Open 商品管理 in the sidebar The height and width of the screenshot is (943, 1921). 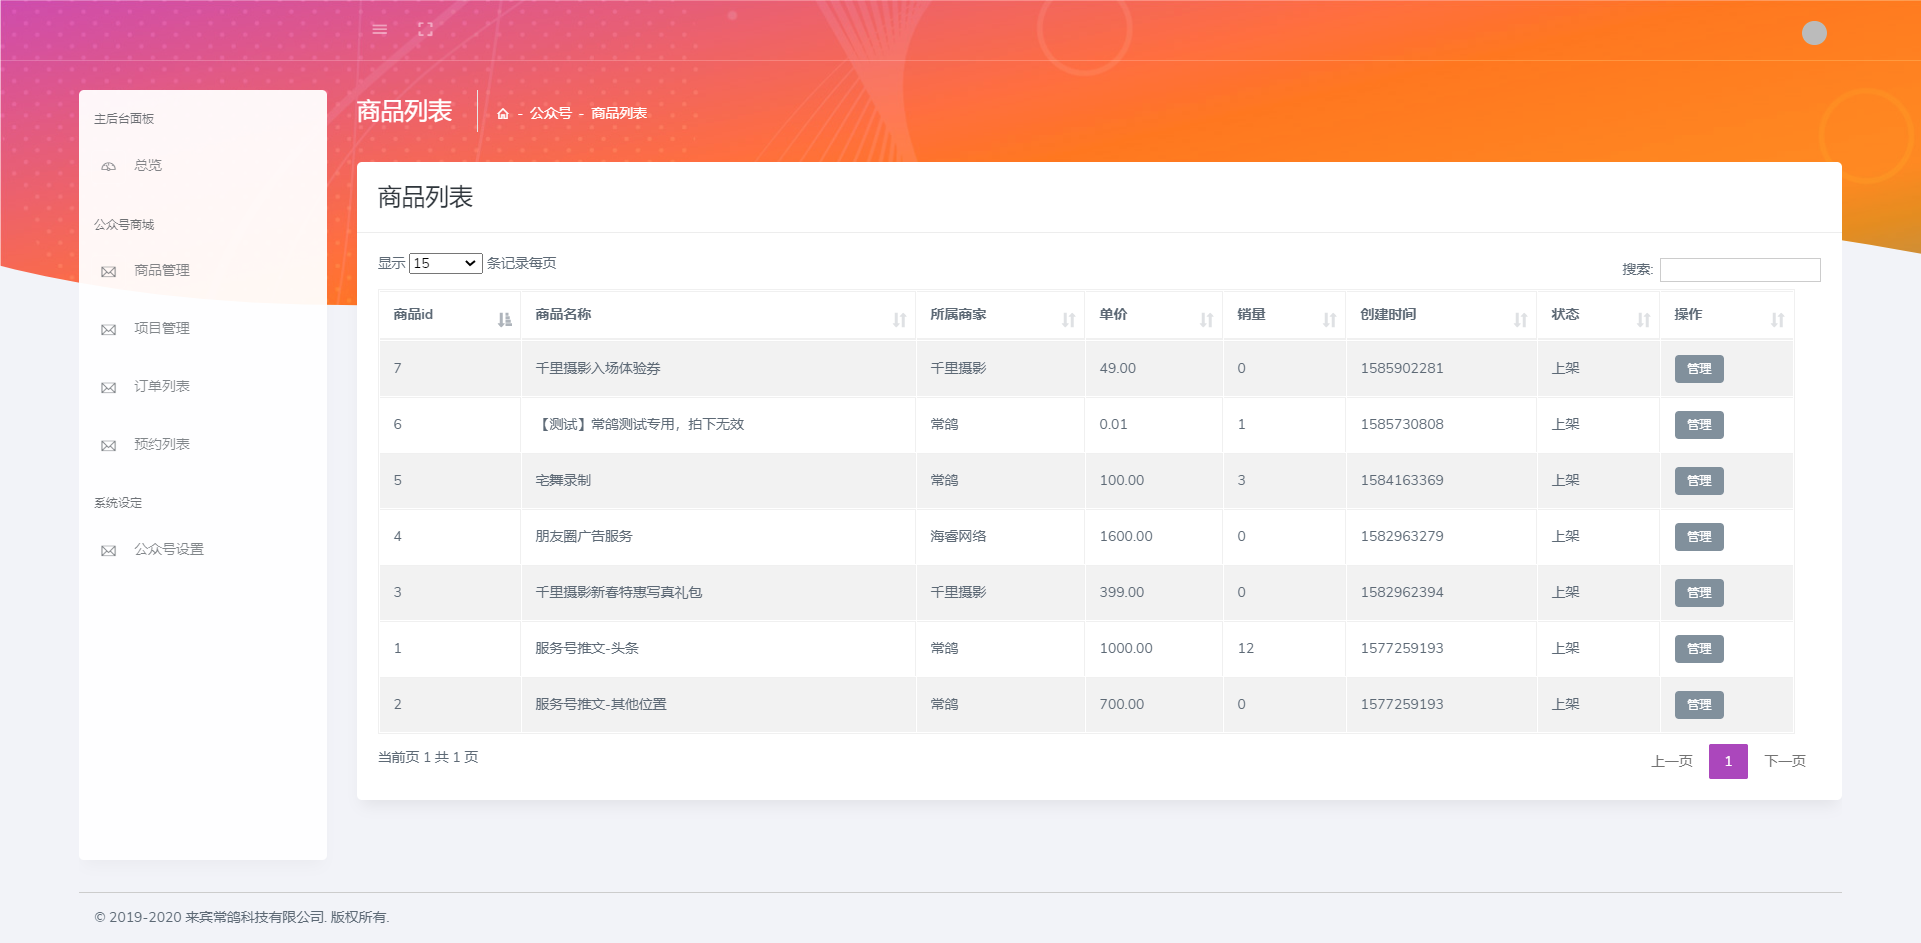(161, 271)
